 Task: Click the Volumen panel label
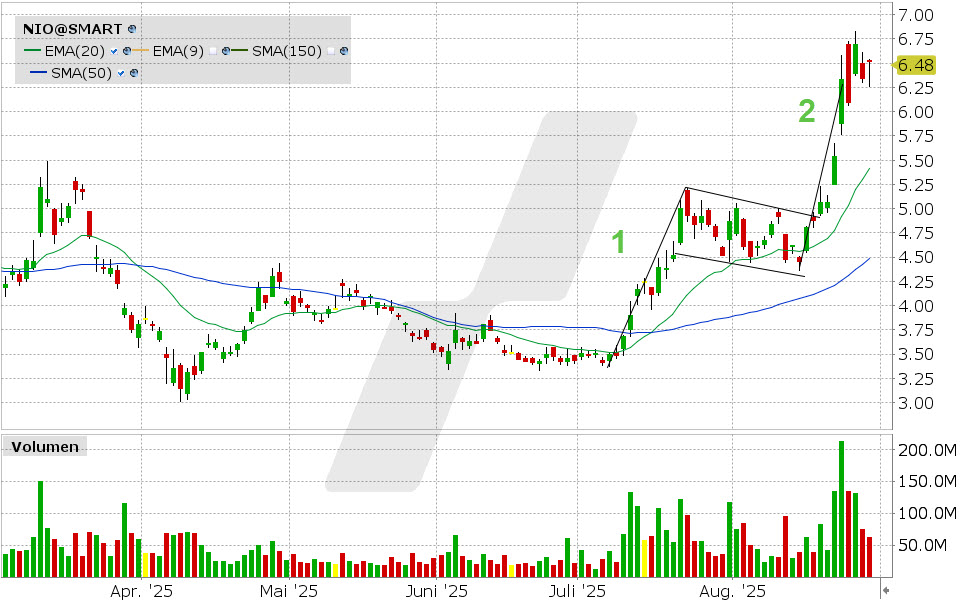tap(45, 447)
